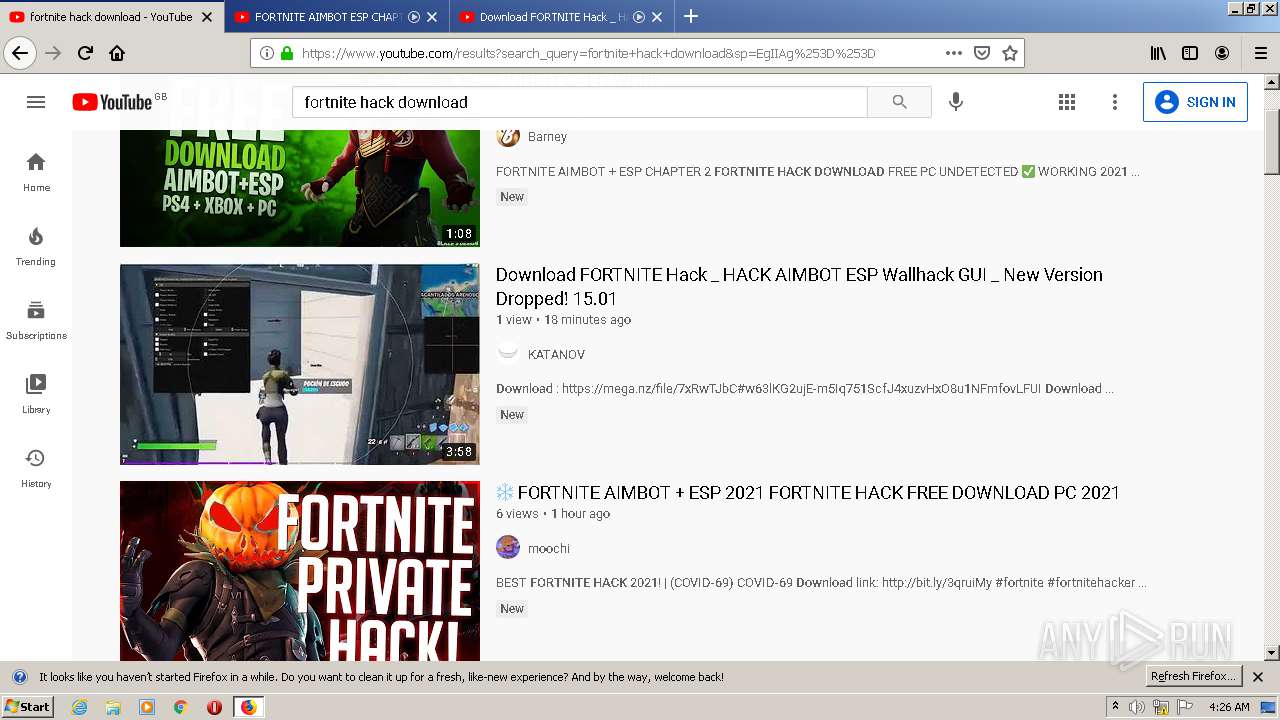
Task: Open Firefox account icon
Action: tap(1222, 53)
